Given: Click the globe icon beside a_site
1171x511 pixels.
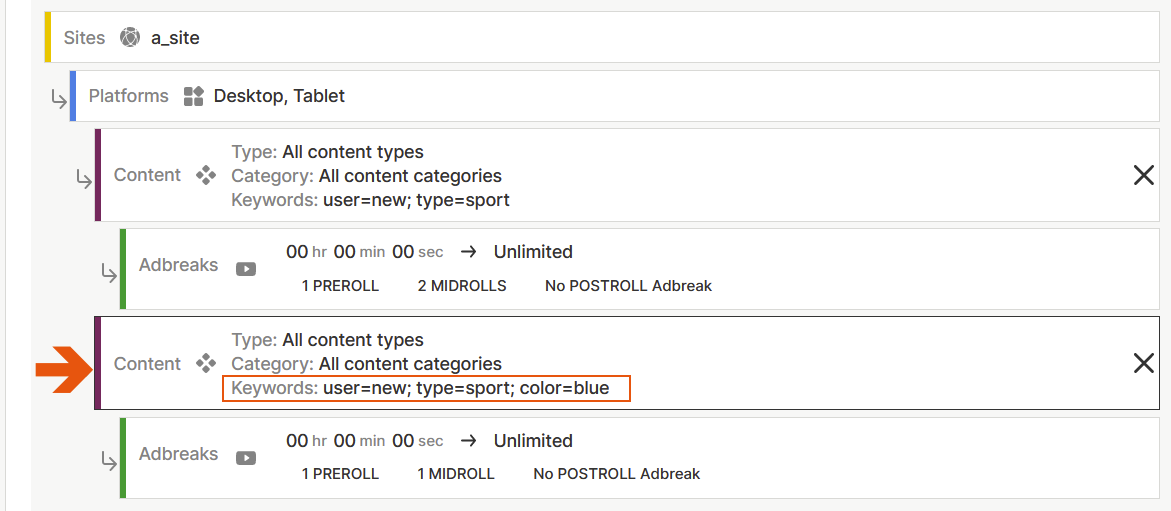Looking at the screenshot, I should coord(129,38).
